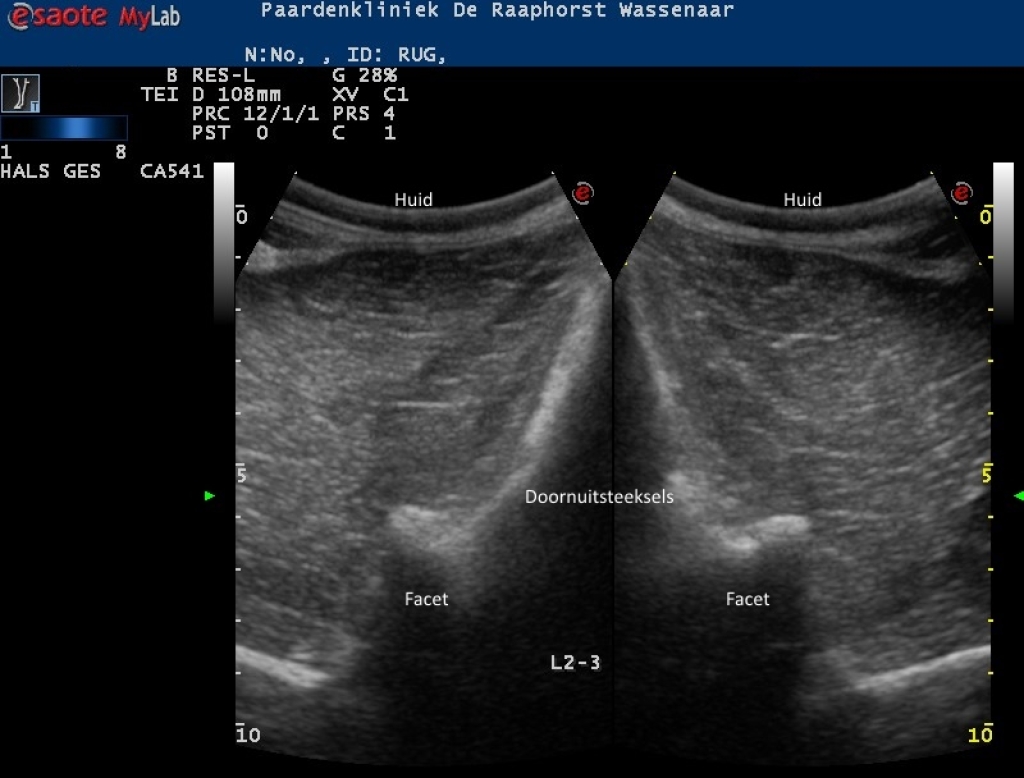Image resolution: width=1024 pixels, height=778 pixels.
Task: Click the red orientation marker on right image
Action: coord(962,193)
